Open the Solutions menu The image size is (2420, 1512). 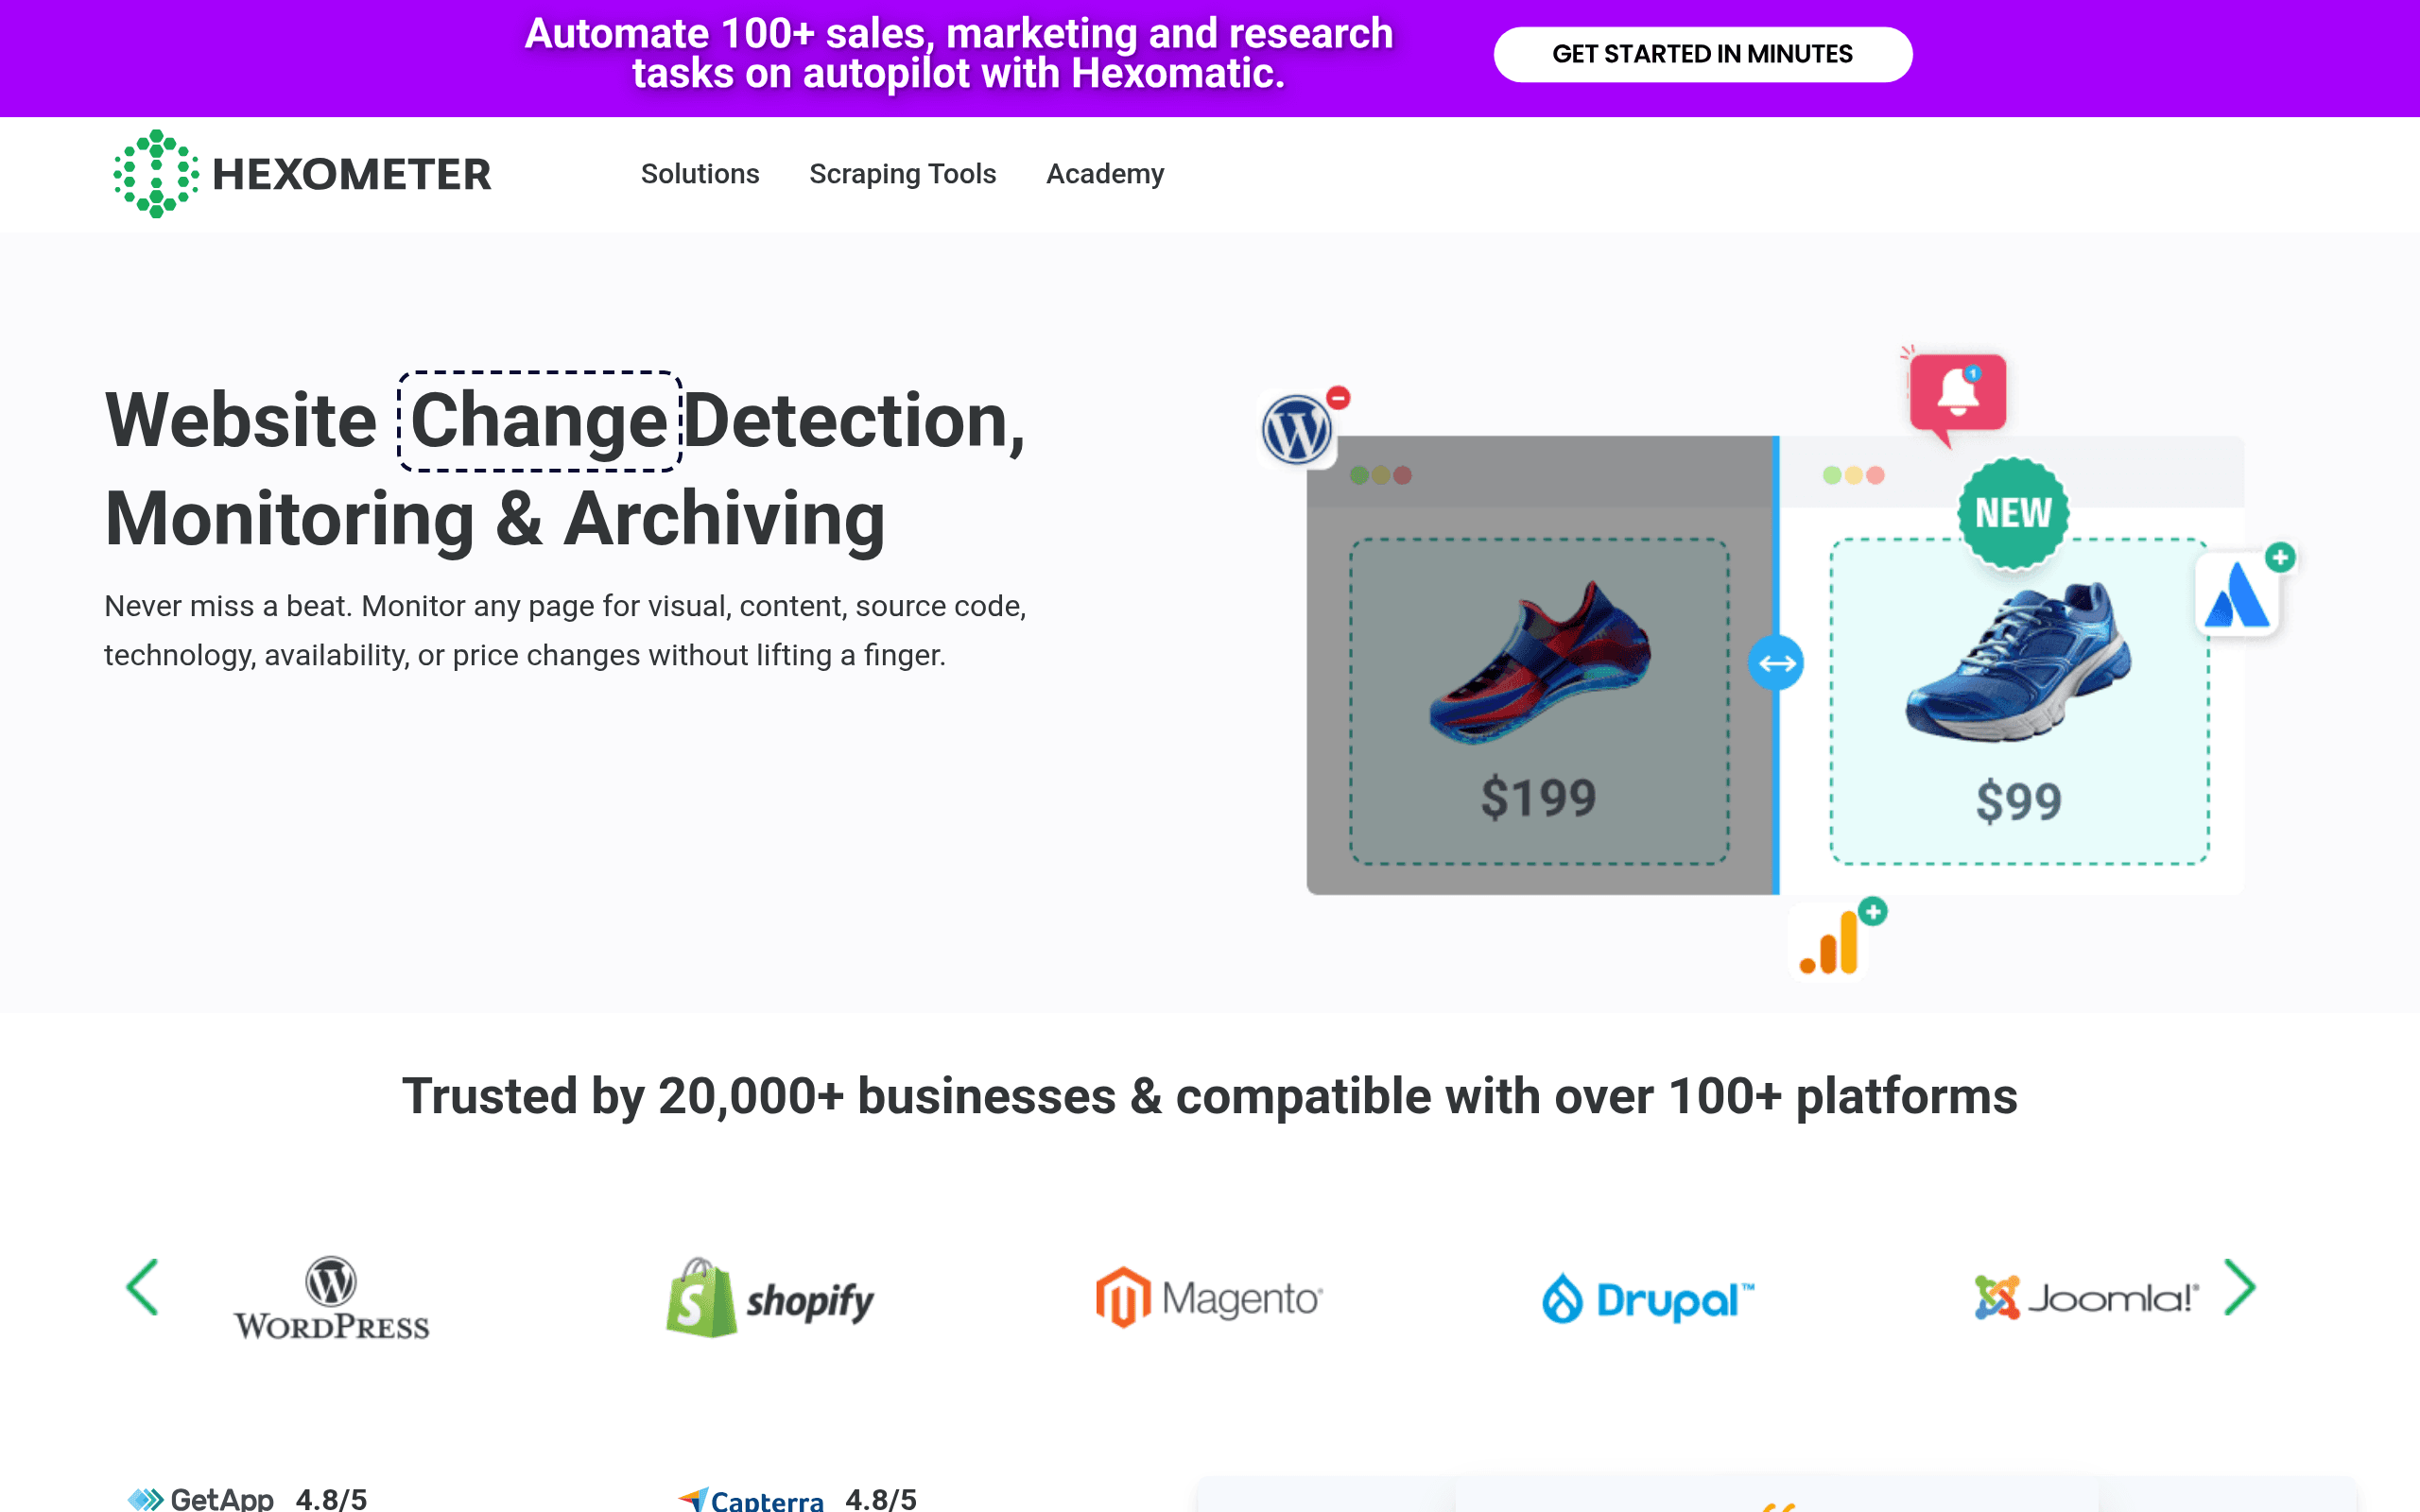coord(700,174)
